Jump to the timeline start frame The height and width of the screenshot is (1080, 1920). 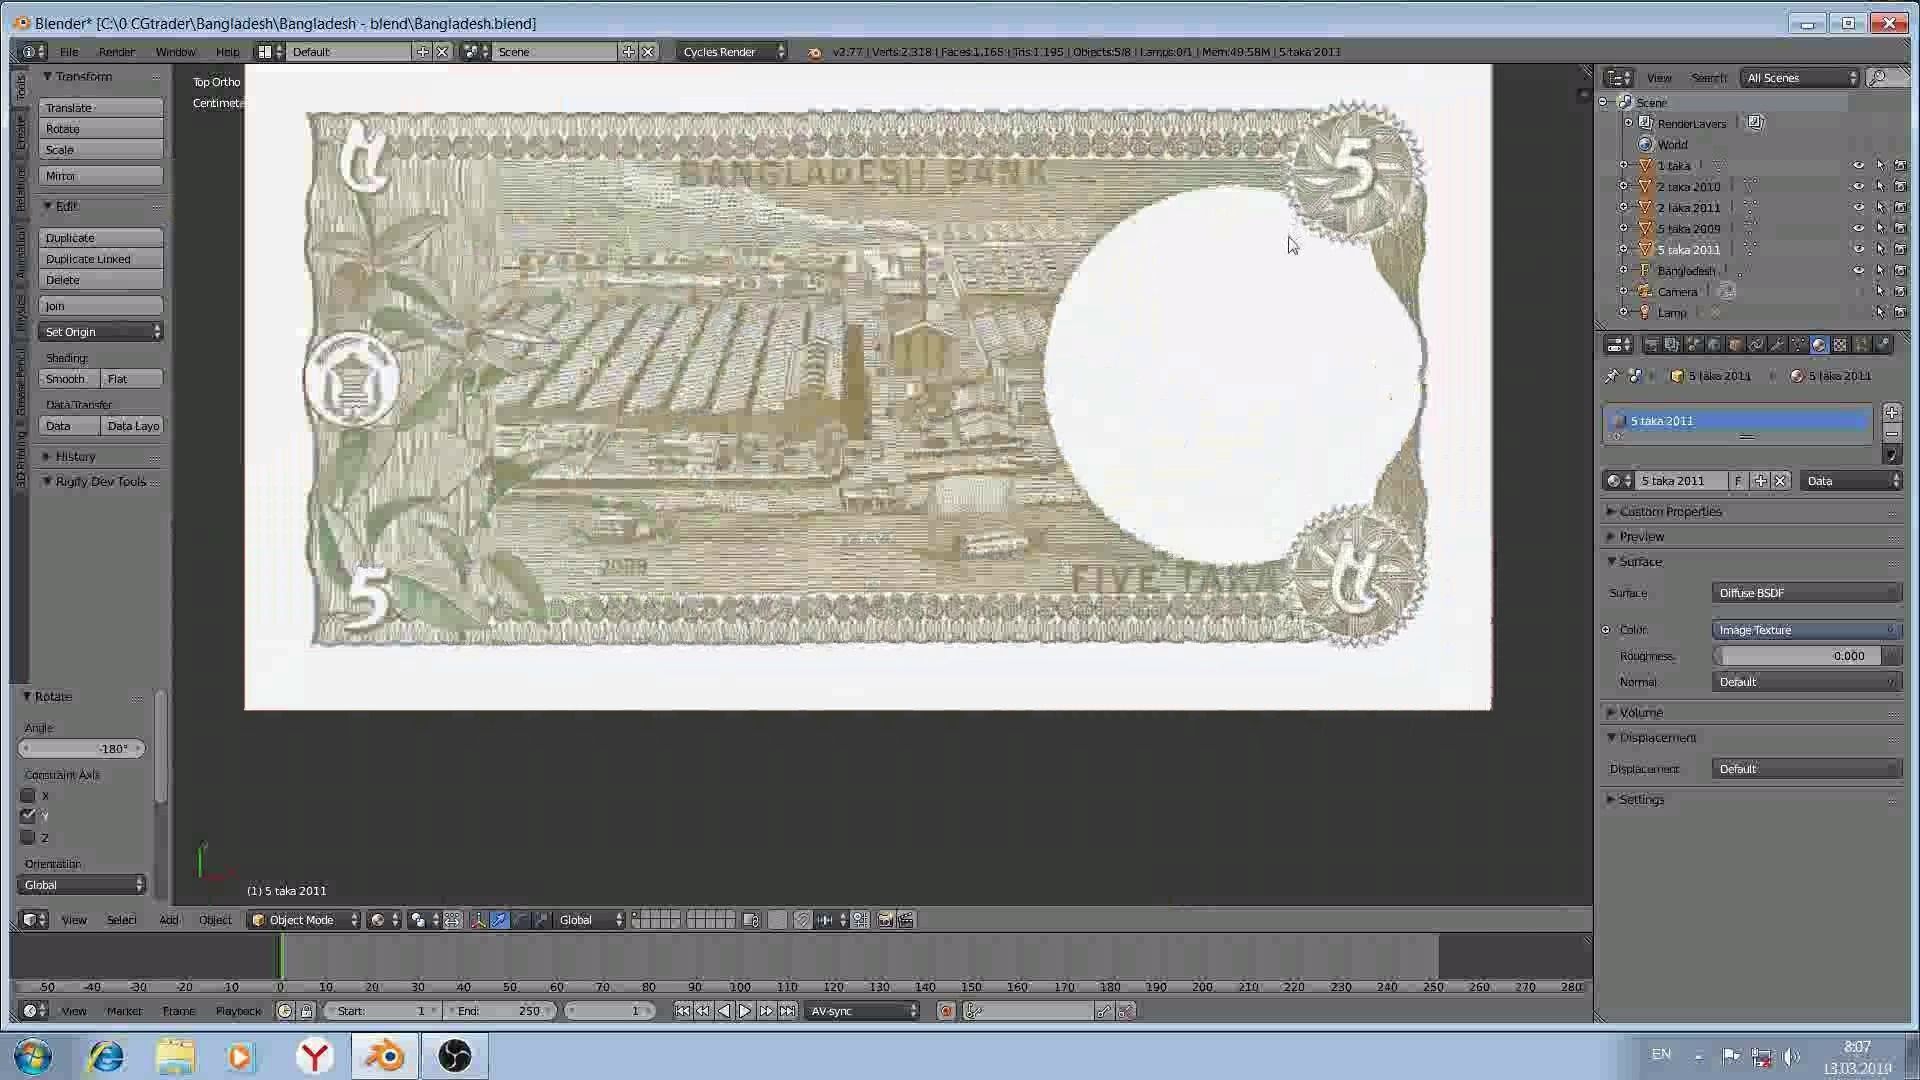click(682, 1011)
